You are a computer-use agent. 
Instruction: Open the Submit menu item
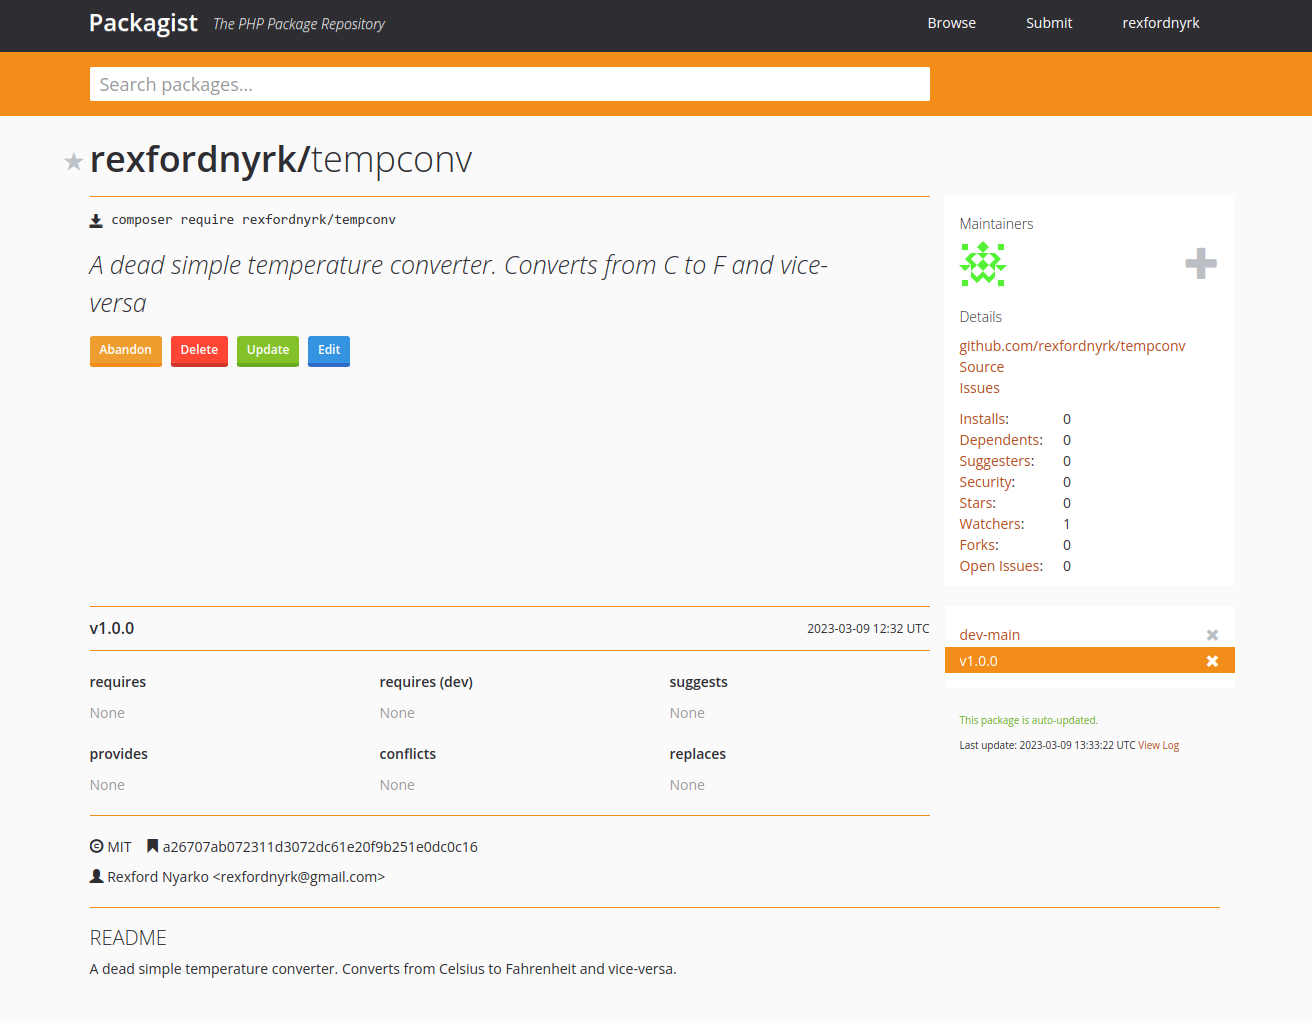point(1049,23)
